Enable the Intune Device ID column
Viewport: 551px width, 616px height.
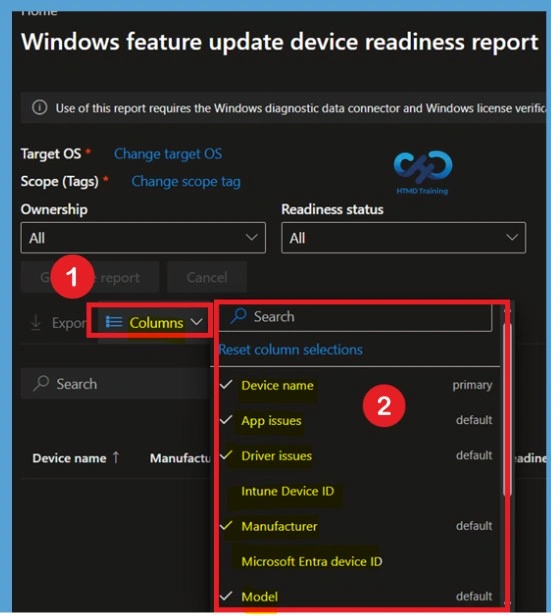pos(287,491)
